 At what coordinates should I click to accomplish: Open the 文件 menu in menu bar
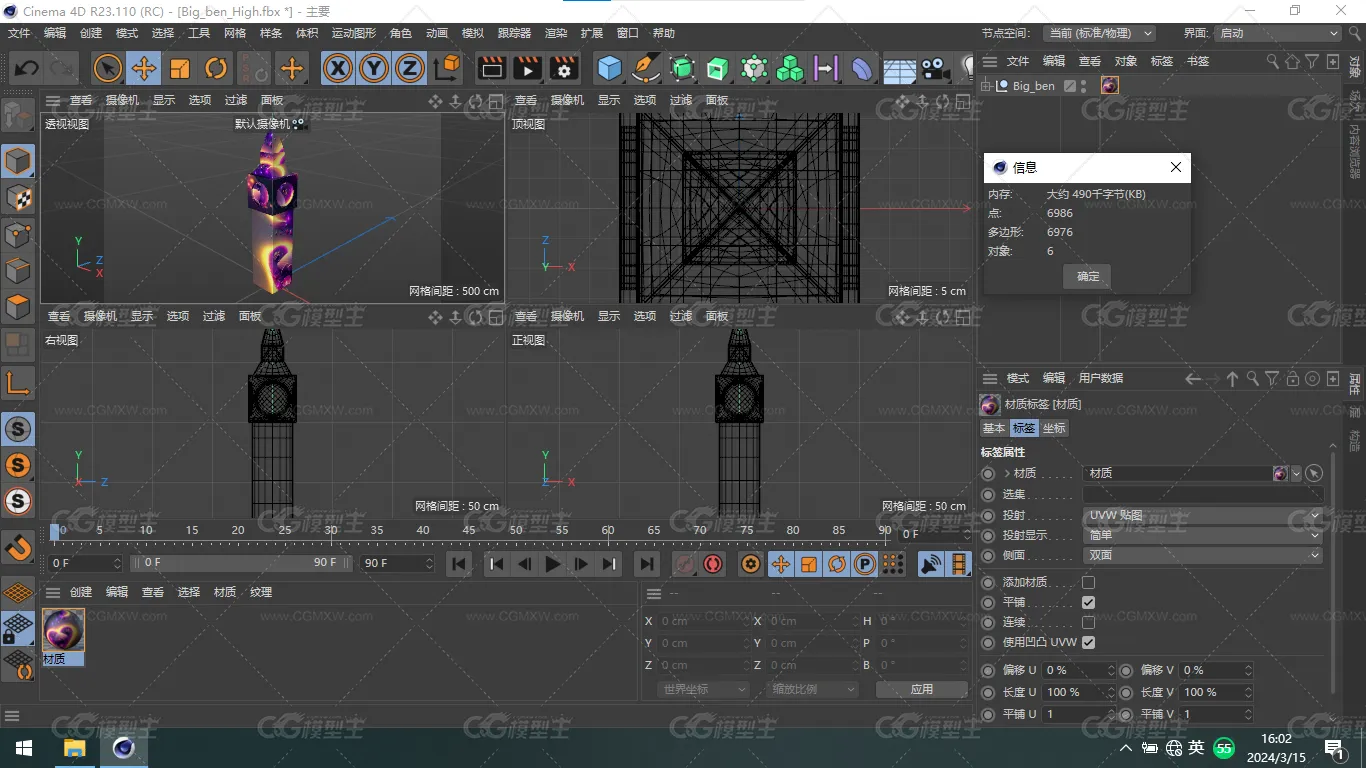pyautogui.click(x=19, y=33)
